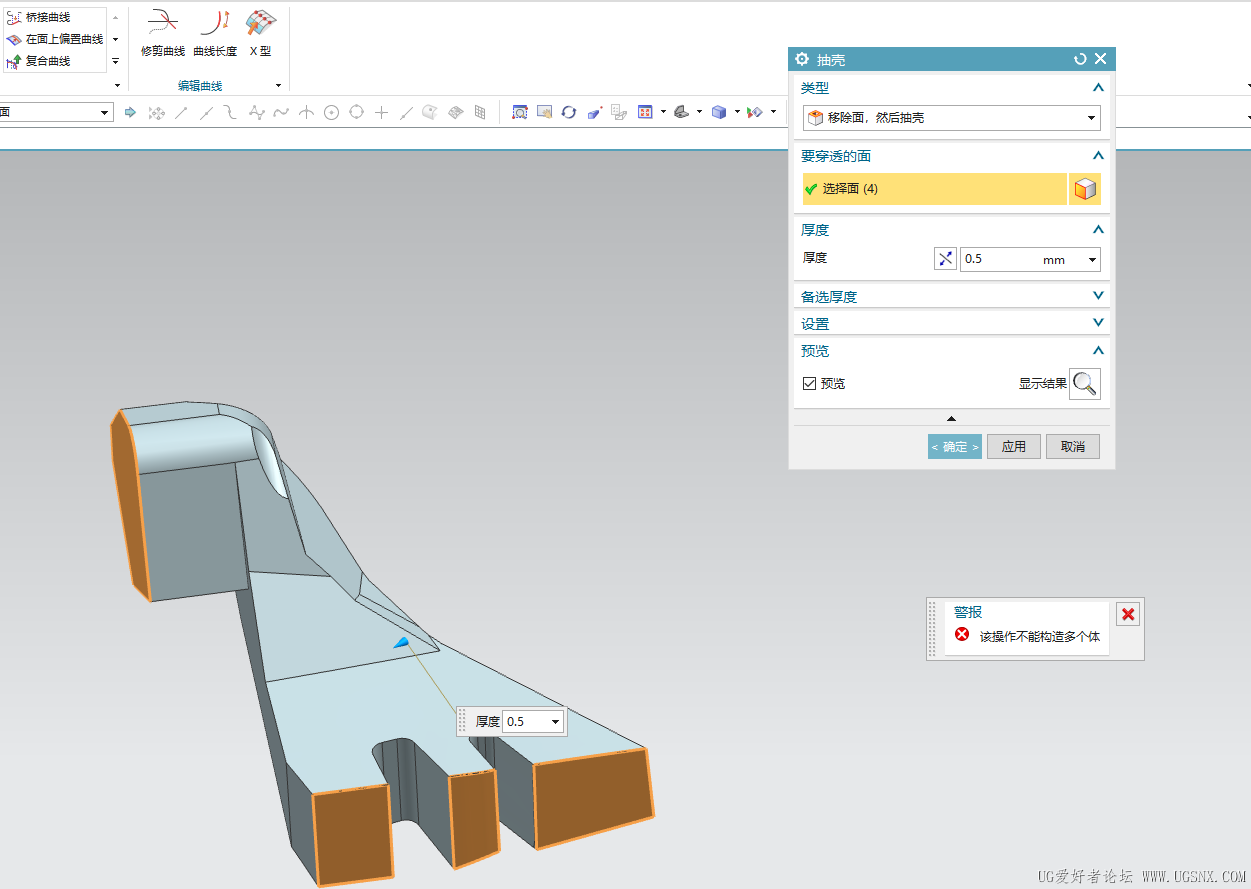Open dropdown arrow next to rendering style cube

tap(737, 112)
